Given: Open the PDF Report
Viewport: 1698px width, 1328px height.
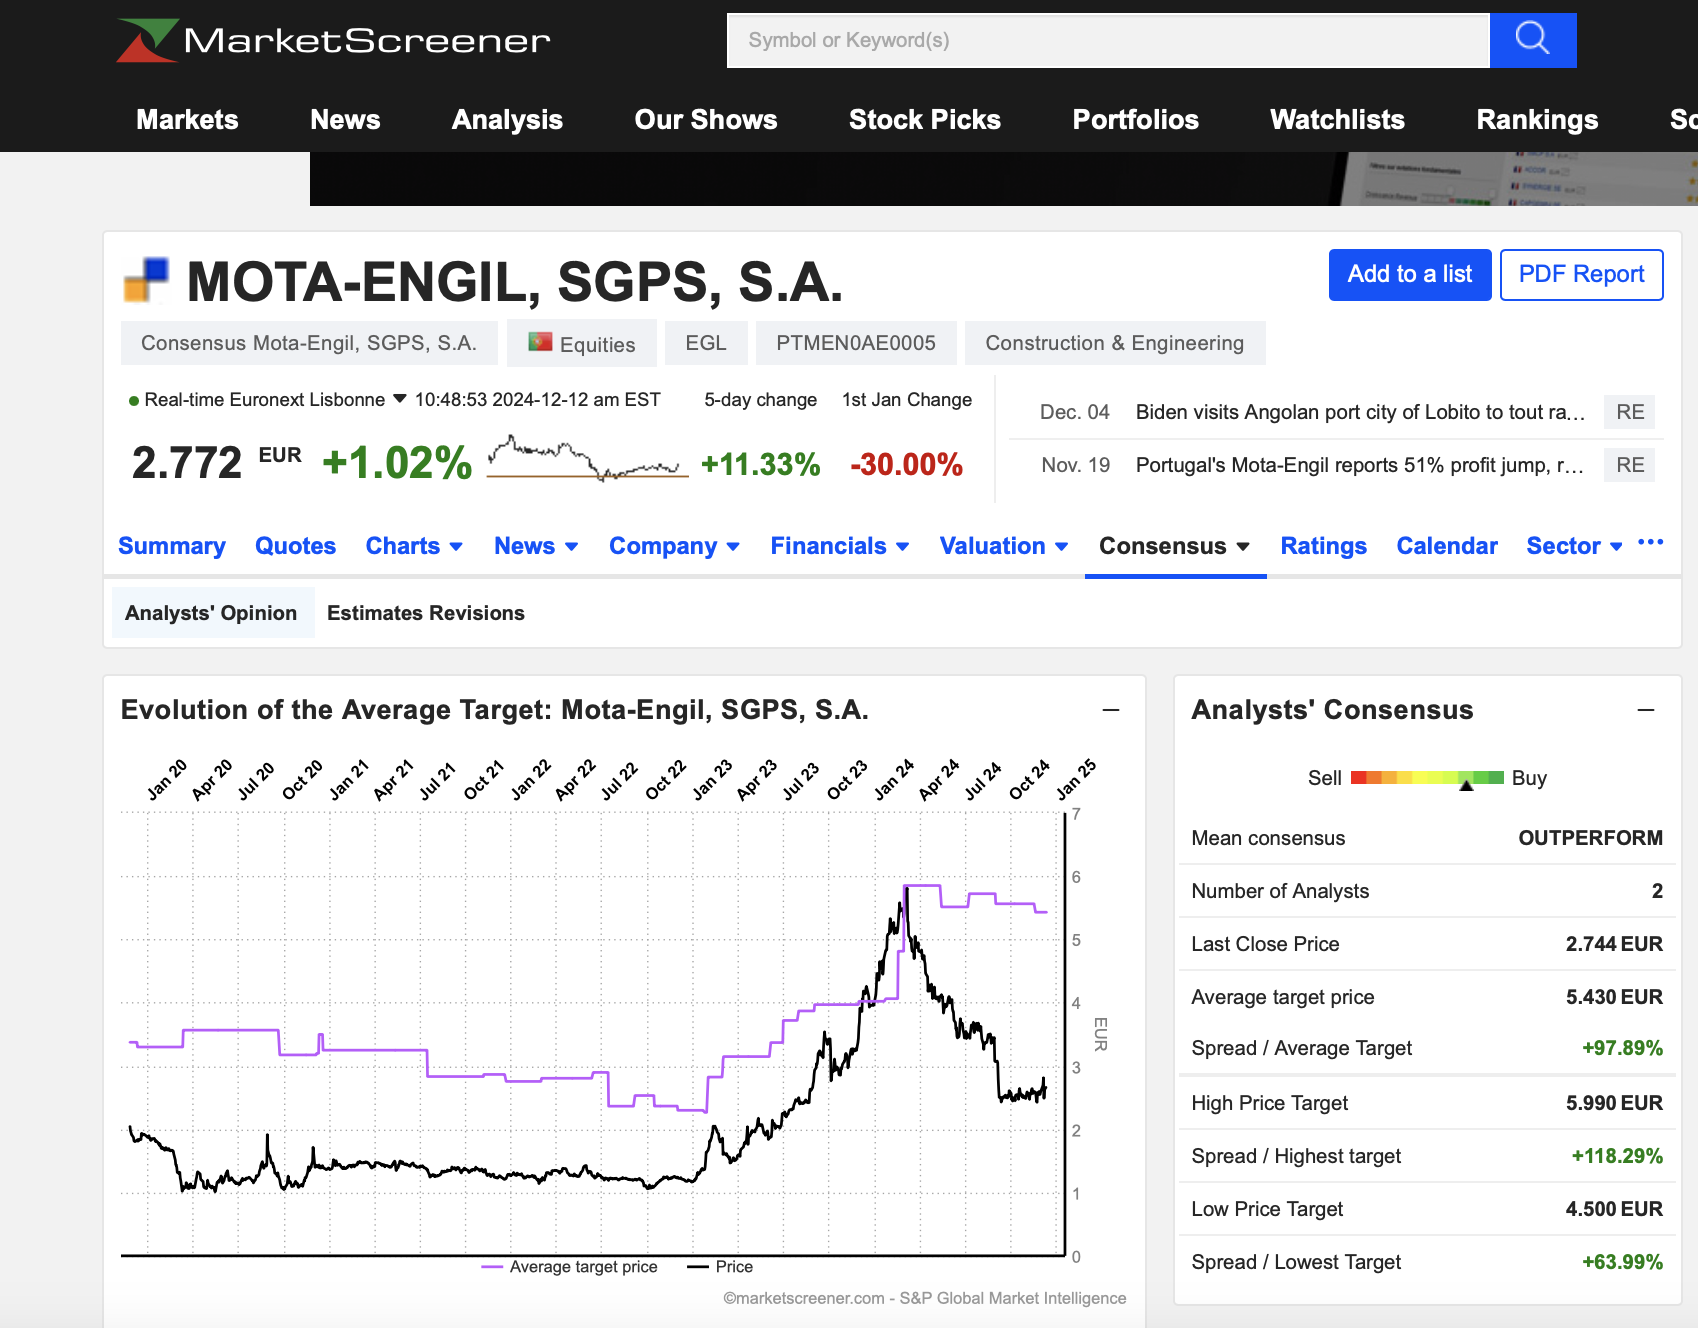Looking at the screenshot, I should 1581,275.
